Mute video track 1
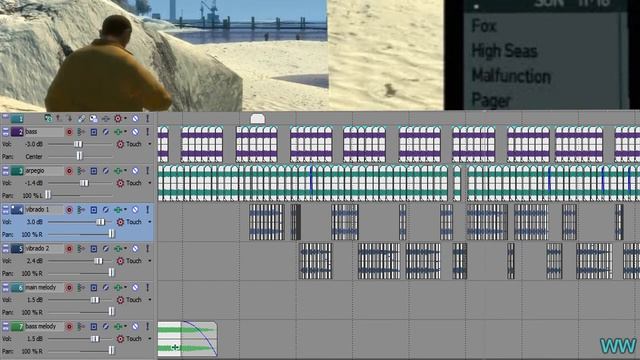This screenshot has height=360, width=640. (135, 118)
